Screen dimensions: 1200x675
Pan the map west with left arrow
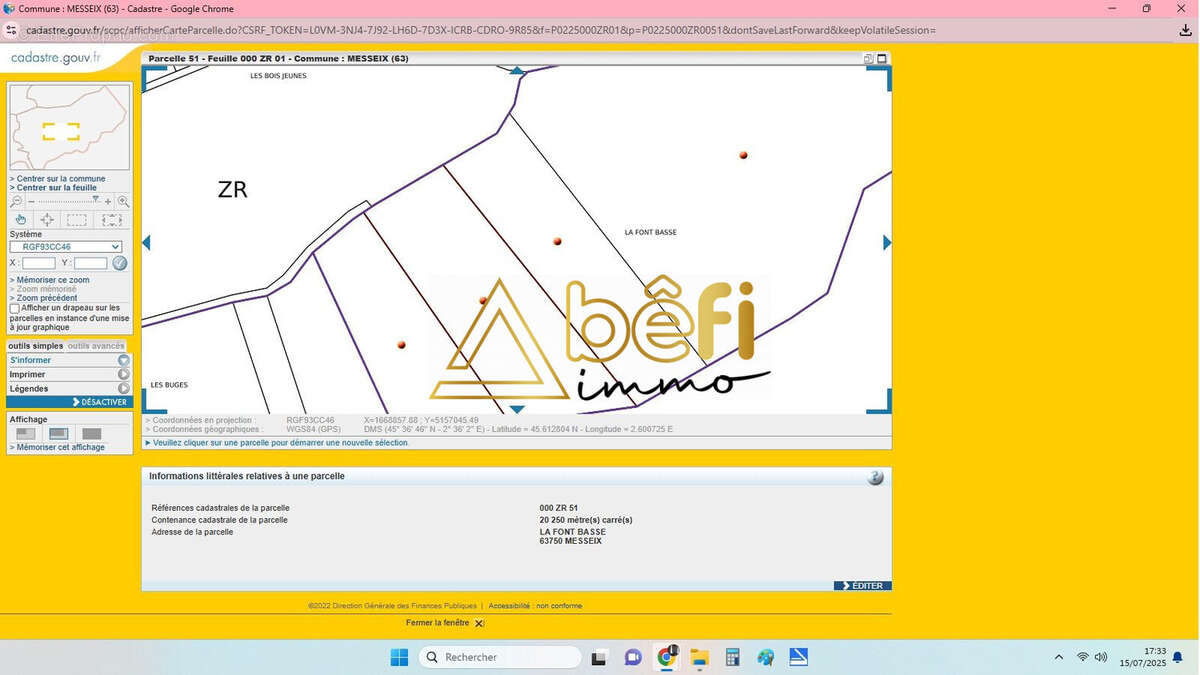coord(146,242)
